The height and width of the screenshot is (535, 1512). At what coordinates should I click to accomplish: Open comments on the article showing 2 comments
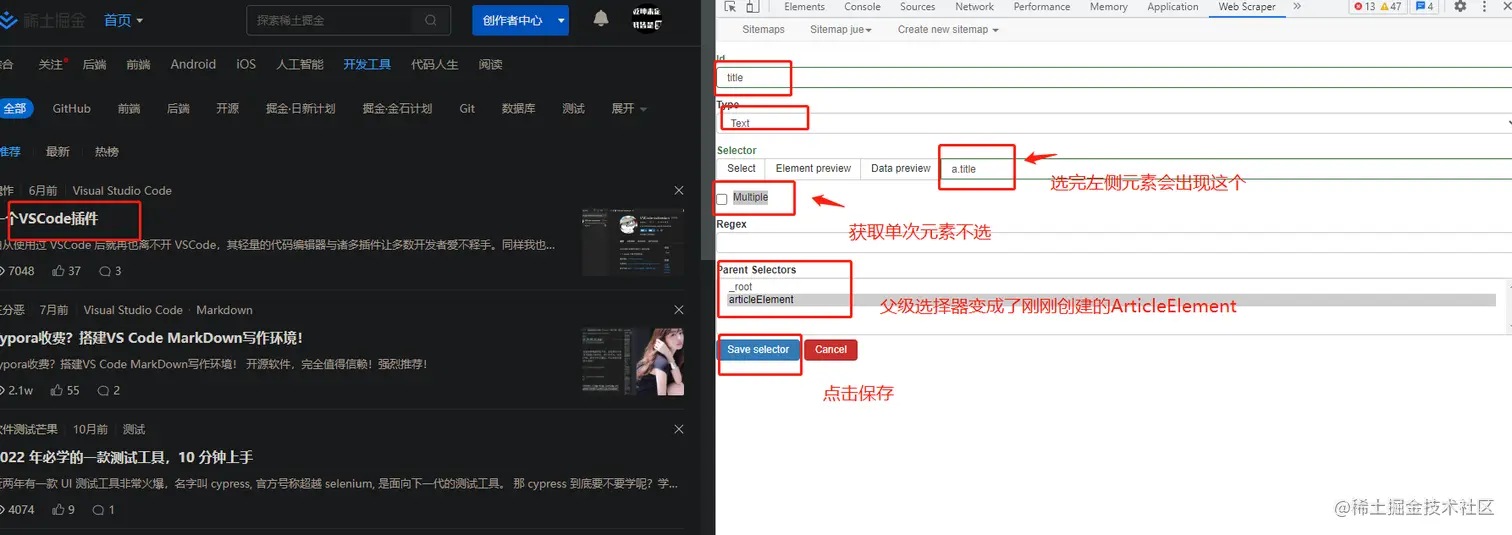(109, 390)
